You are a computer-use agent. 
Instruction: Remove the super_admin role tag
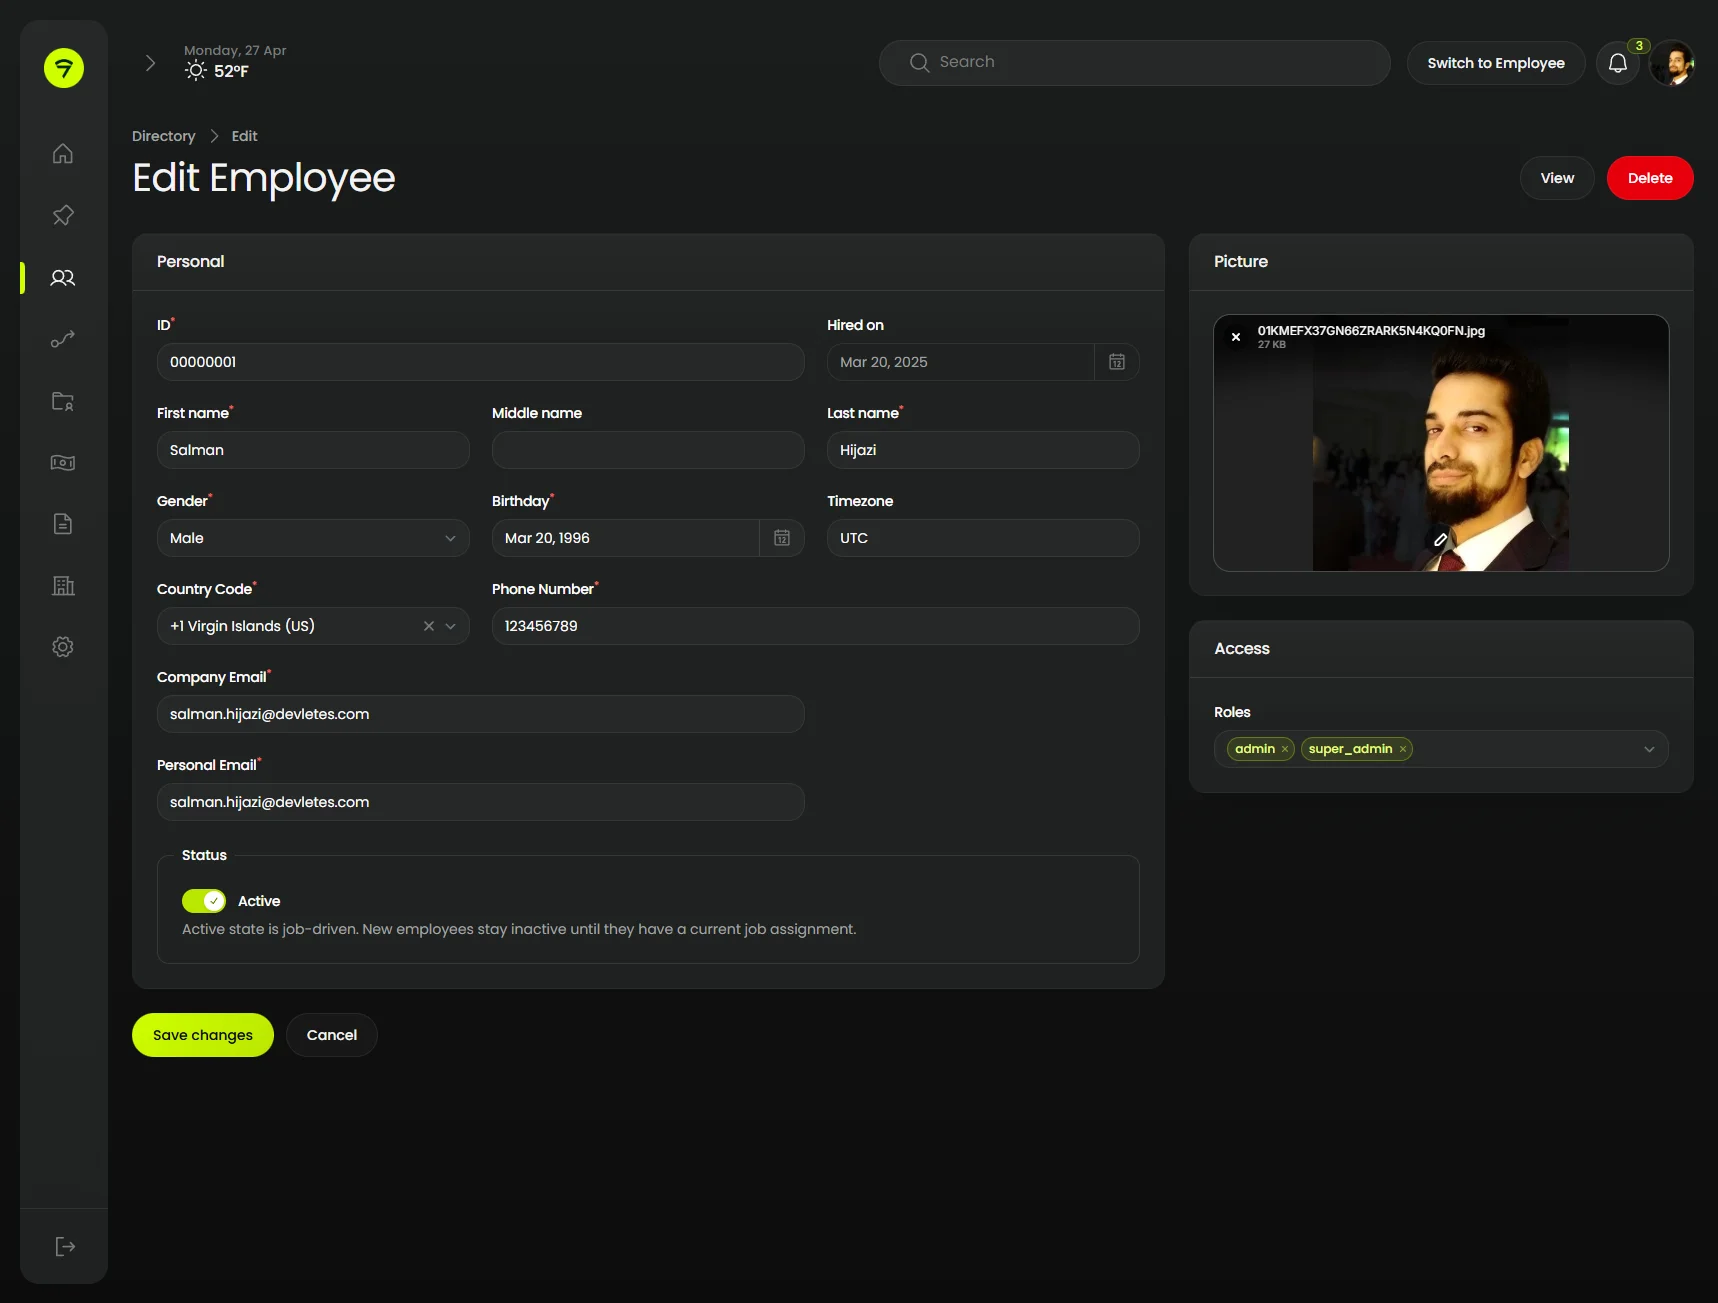(1403, 750)
